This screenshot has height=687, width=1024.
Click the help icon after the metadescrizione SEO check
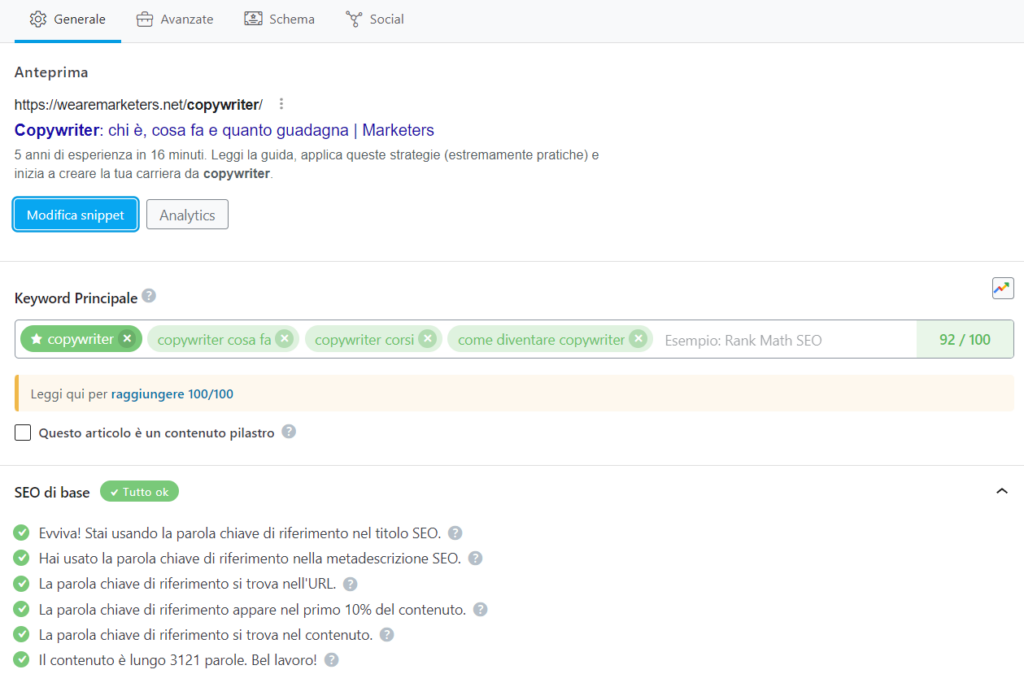475,558
